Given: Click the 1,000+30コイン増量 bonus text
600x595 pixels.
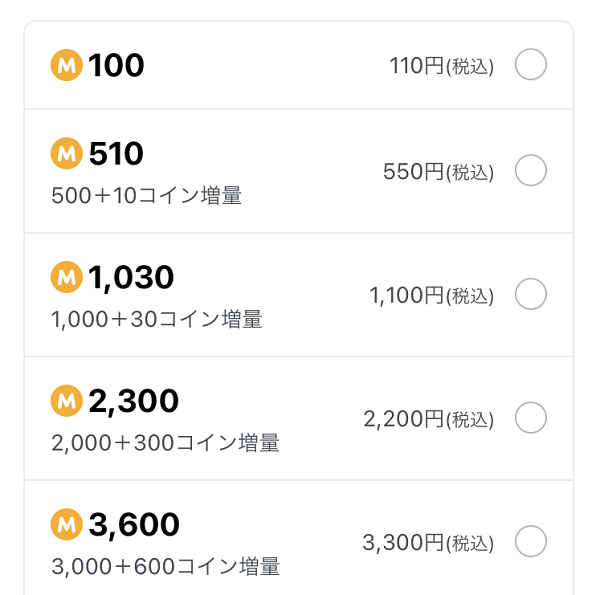Looking at the screenshot, I should [x=157, y=319].
